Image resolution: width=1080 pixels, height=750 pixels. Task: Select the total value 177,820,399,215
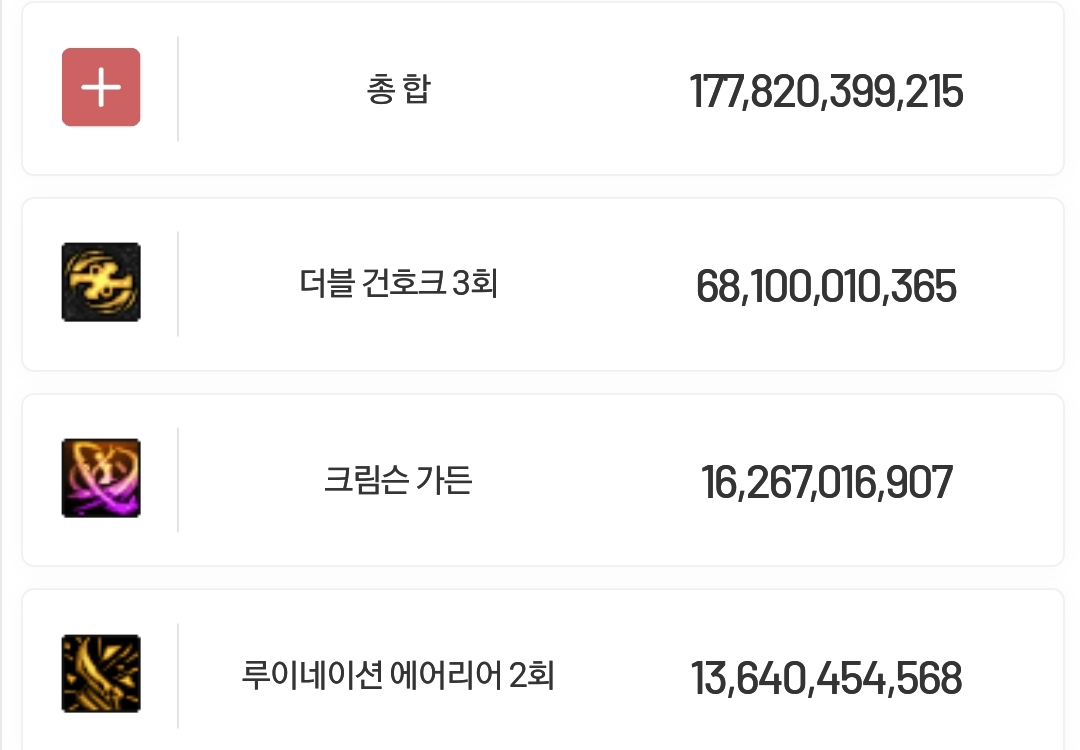[827, 92]
